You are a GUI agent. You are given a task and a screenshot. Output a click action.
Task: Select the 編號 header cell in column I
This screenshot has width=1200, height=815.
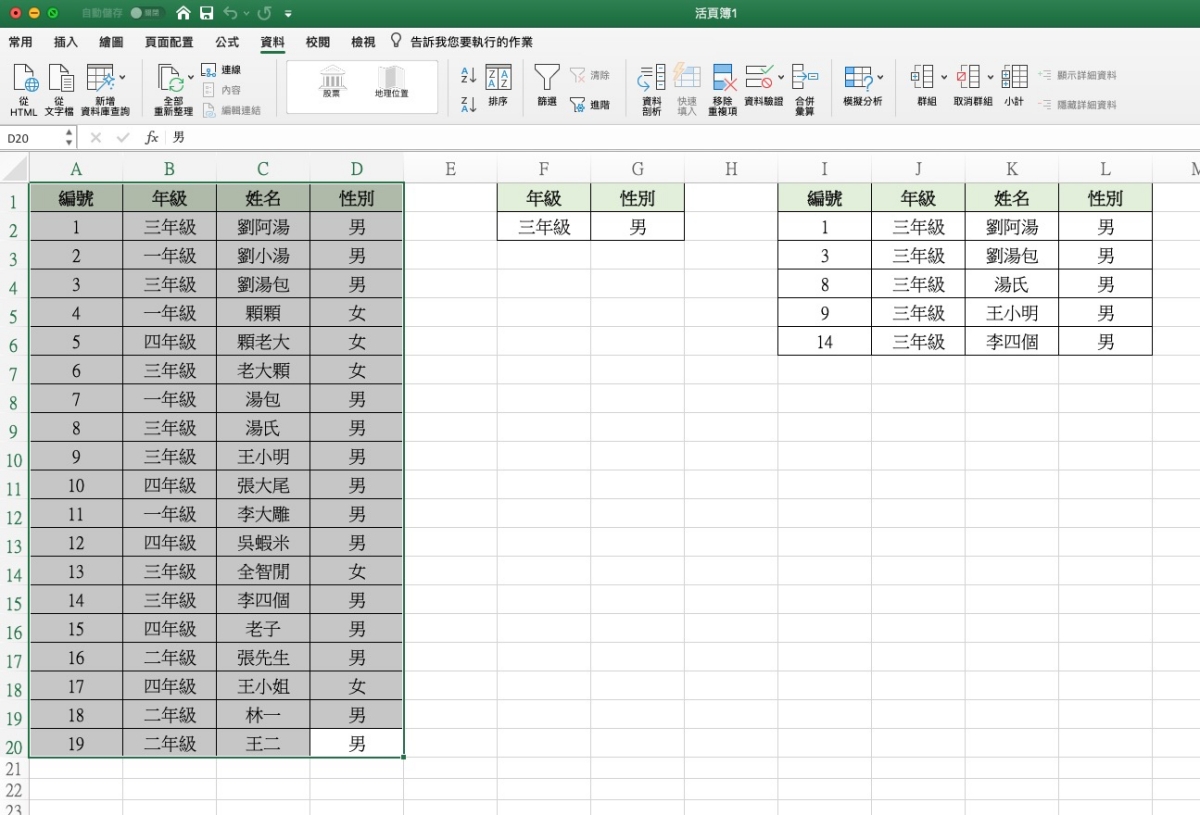[825, 198]
